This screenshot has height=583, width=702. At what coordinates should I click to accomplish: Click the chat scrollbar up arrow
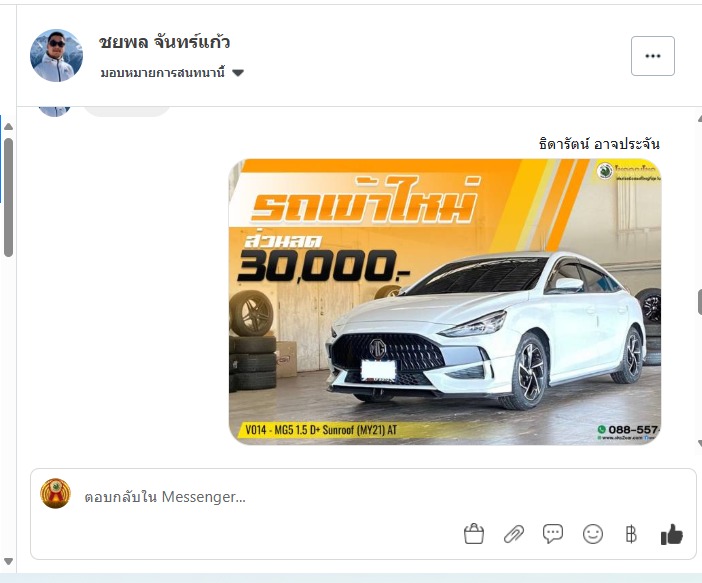(x=700, y=118)
